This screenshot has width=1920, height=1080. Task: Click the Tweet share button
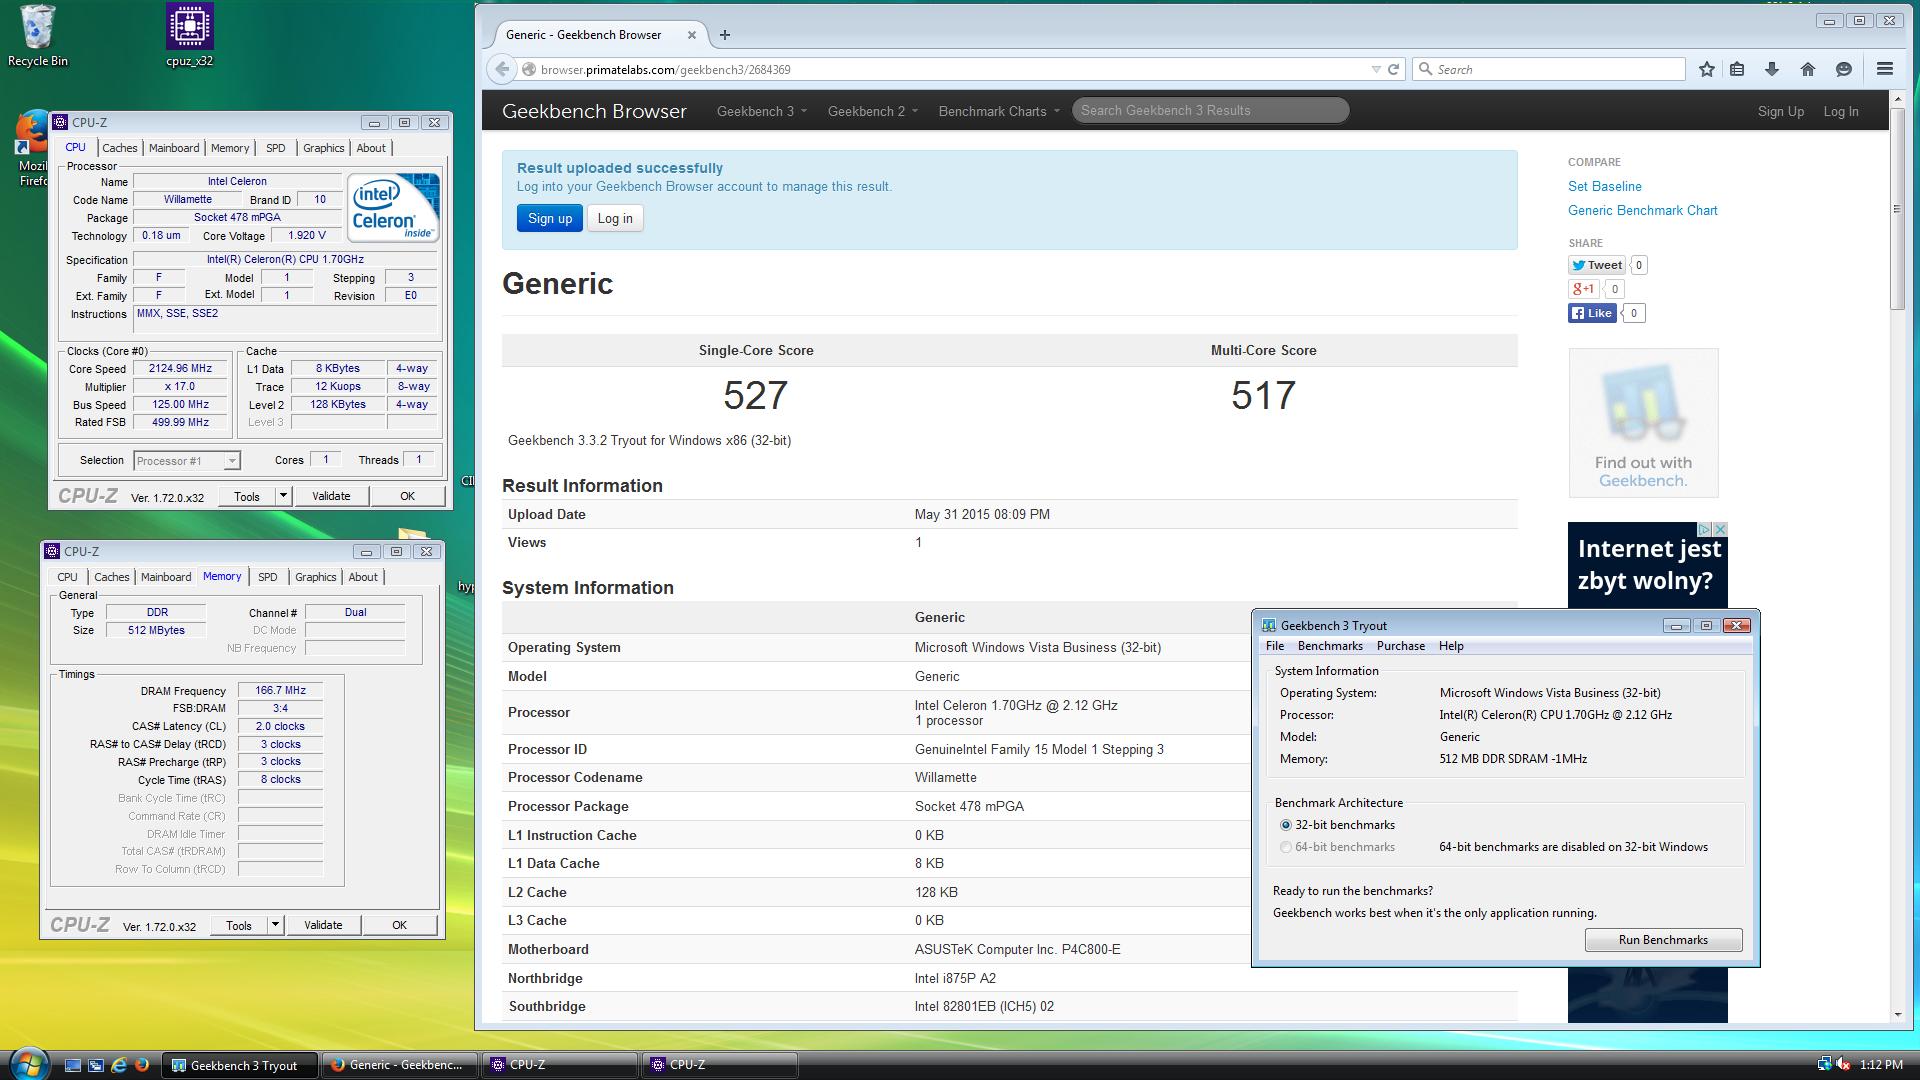[1596, 265]
